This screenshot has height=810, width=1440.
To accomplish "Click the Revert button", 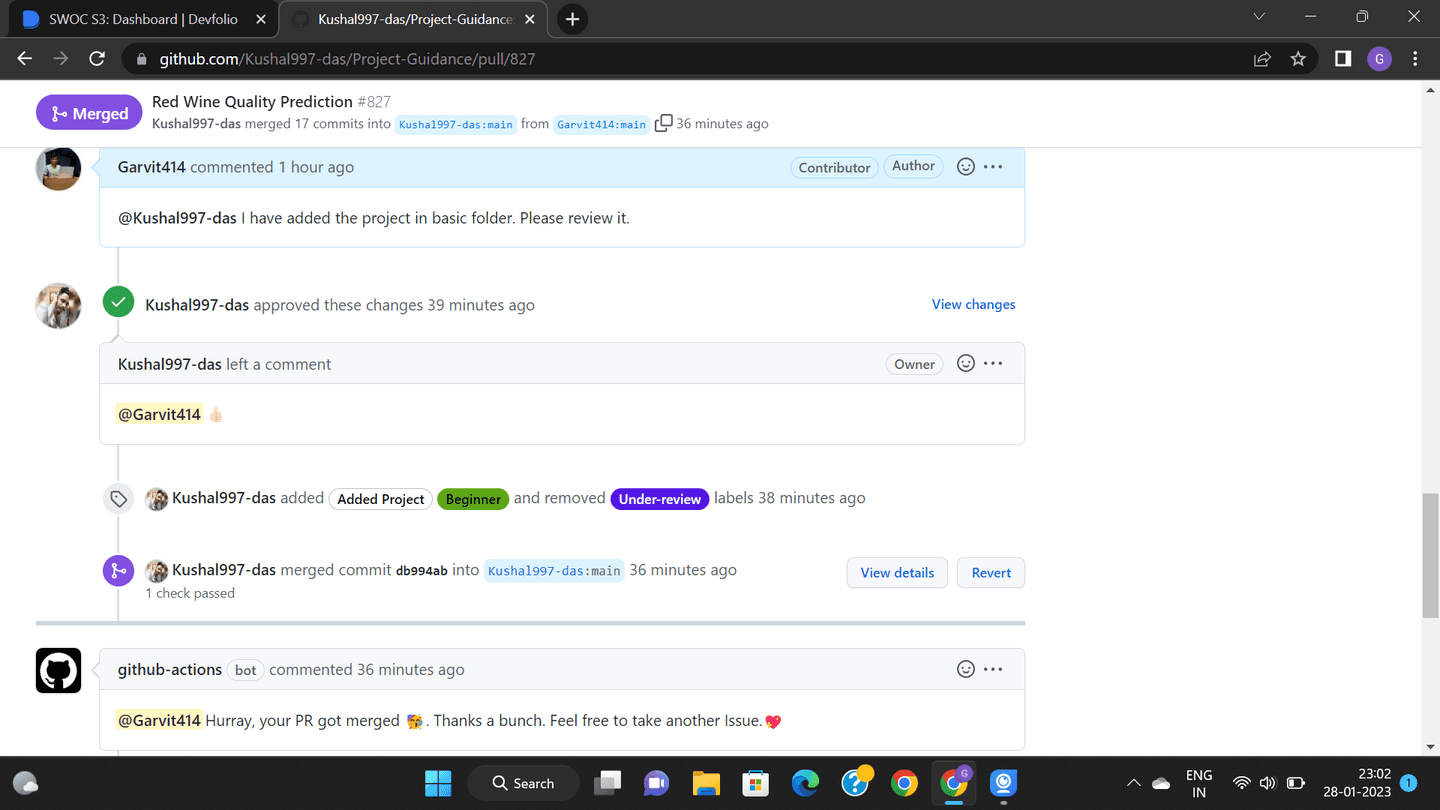I will [991, 572].
